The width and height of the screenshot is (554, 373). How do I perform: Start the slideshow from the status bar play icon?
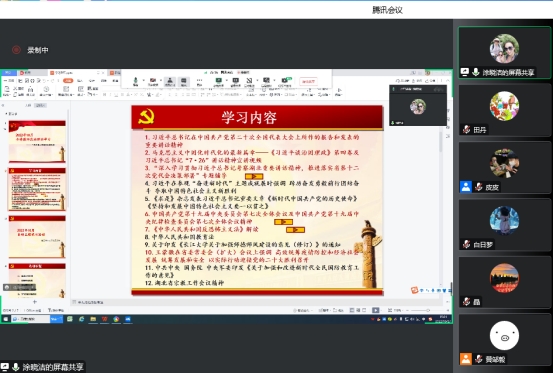point(376,310)
